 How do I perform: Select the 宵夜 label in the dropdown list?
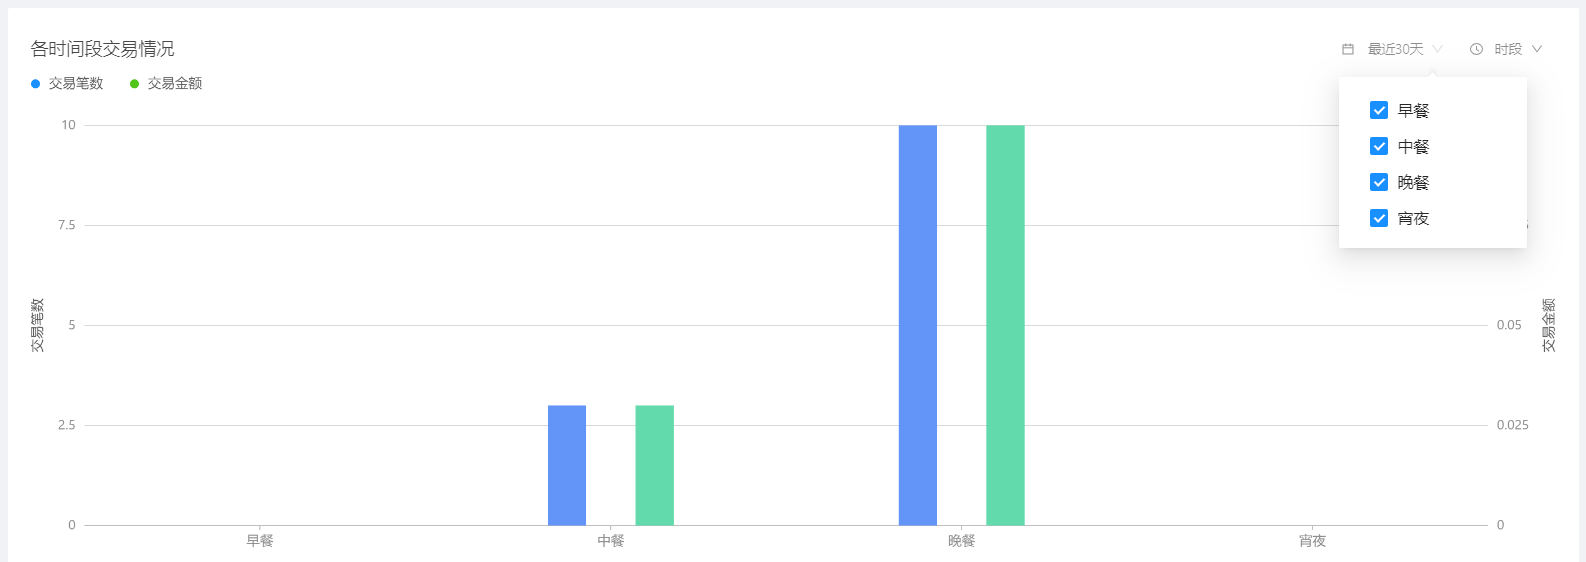(x=1413, y=219)
